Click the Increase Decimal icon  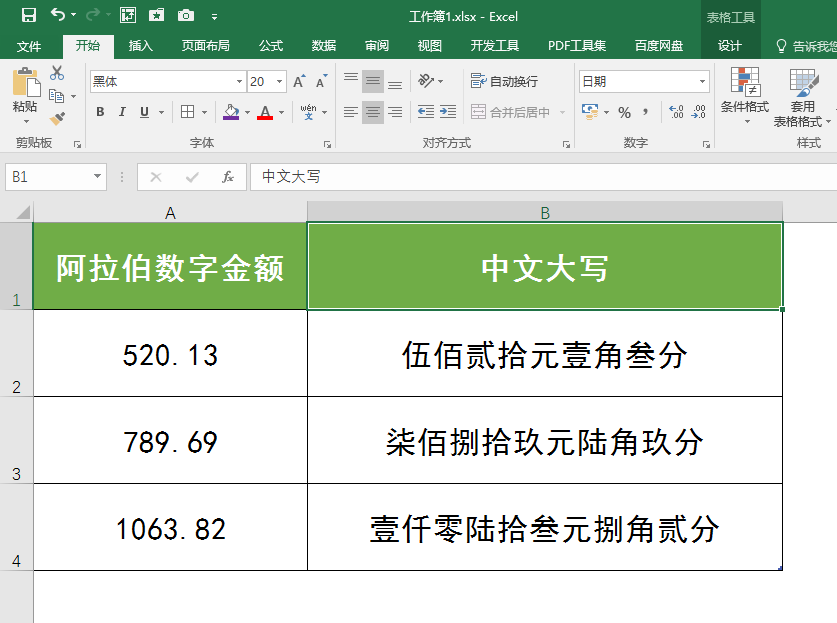[x=676, y=112]
